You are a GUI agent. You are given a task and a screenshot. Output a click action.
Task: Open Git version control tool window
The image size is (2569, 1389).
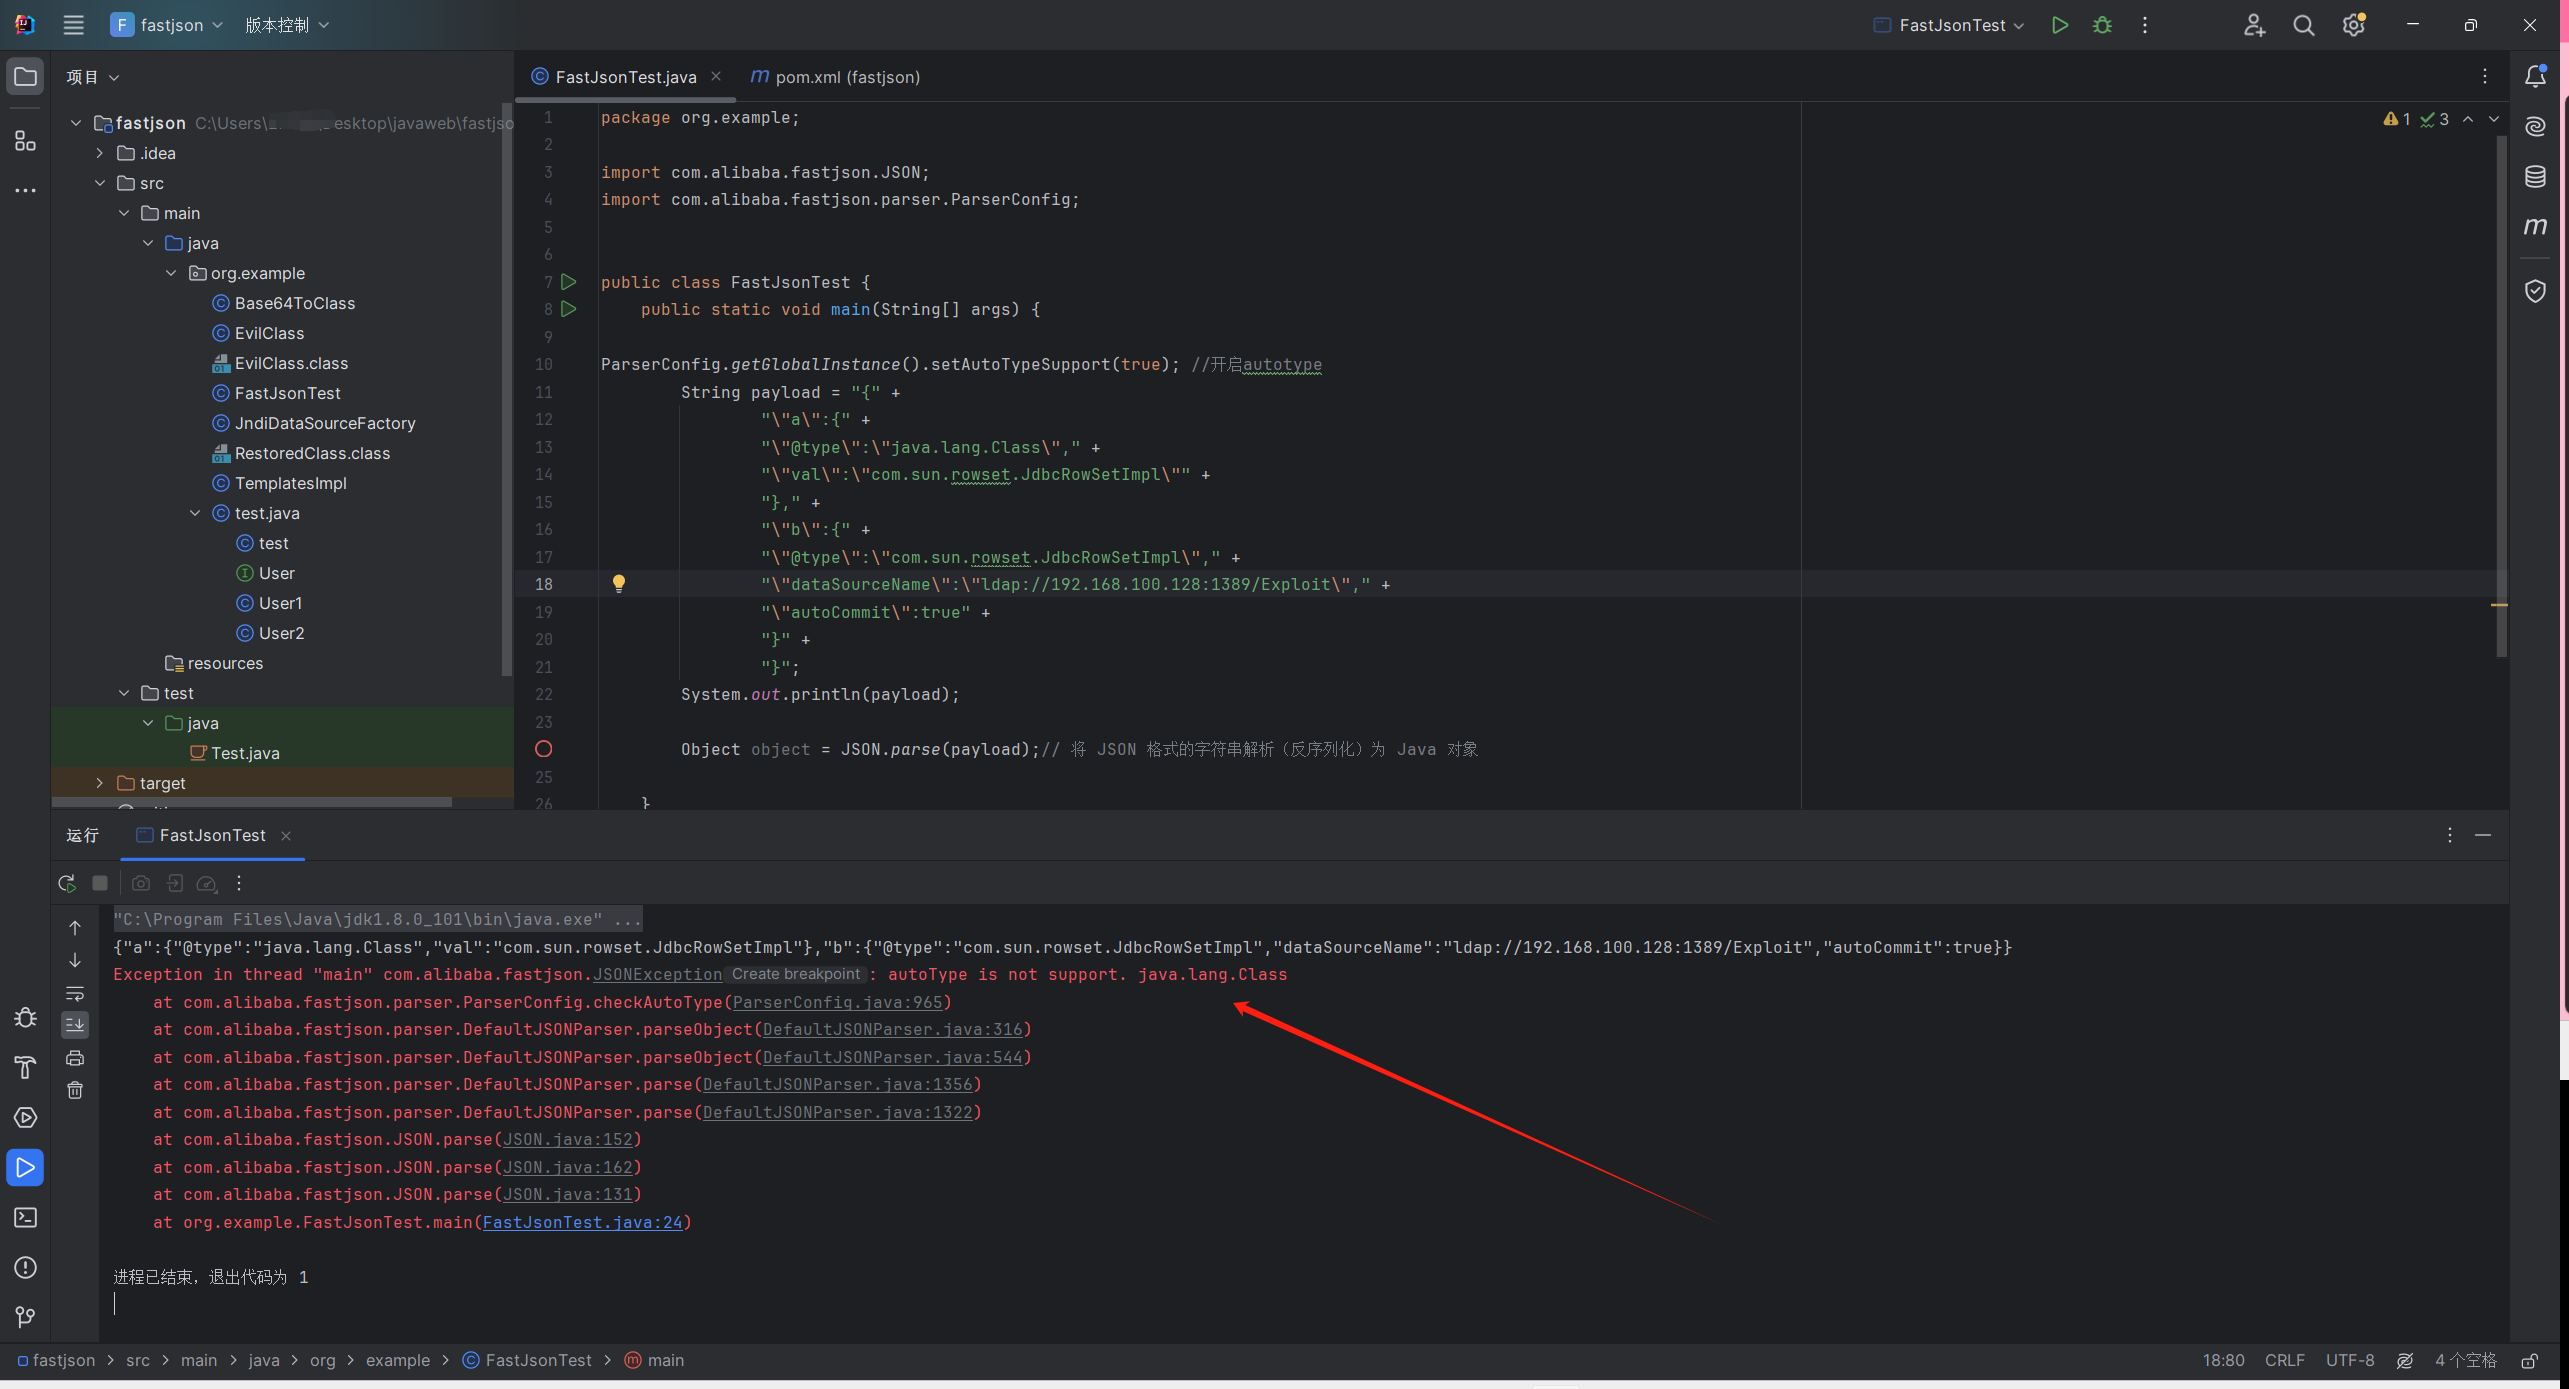pos(25,1317)
